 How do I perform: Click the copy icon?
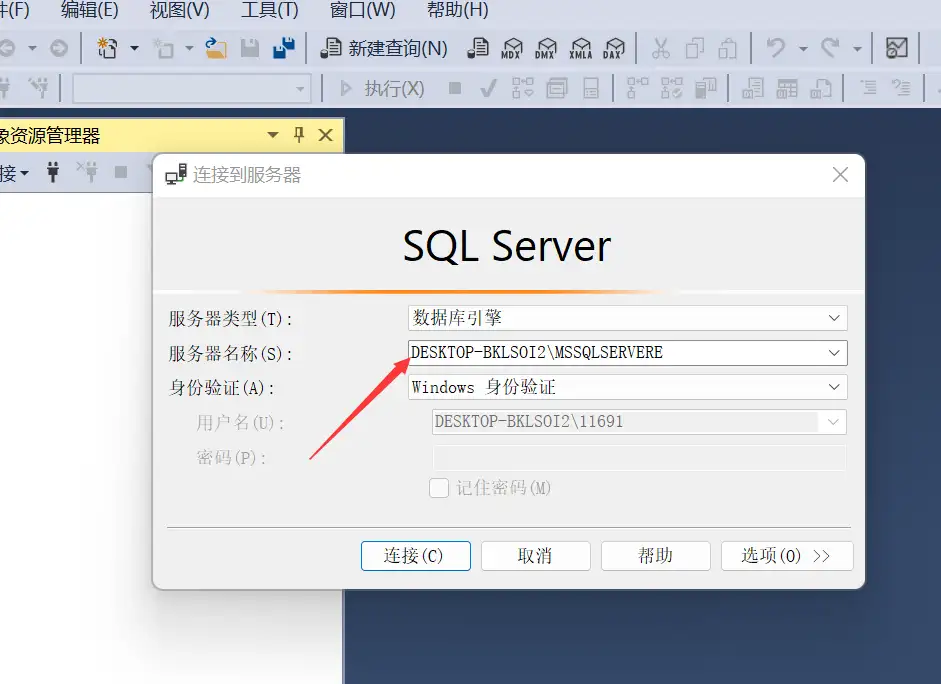coord(694,48)
